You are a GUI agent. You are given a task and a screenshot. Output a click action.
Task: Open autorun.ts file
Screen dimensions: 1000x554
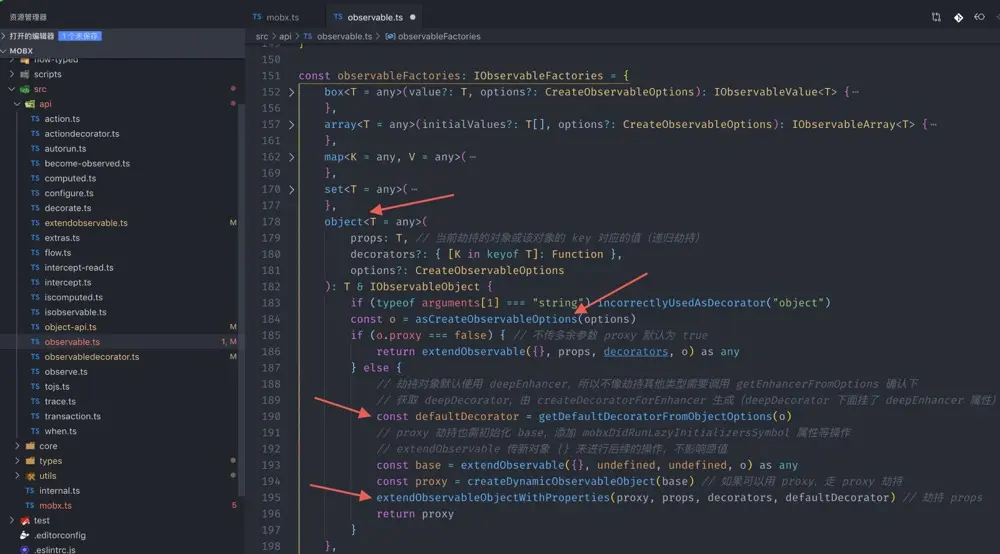[65, 149]
